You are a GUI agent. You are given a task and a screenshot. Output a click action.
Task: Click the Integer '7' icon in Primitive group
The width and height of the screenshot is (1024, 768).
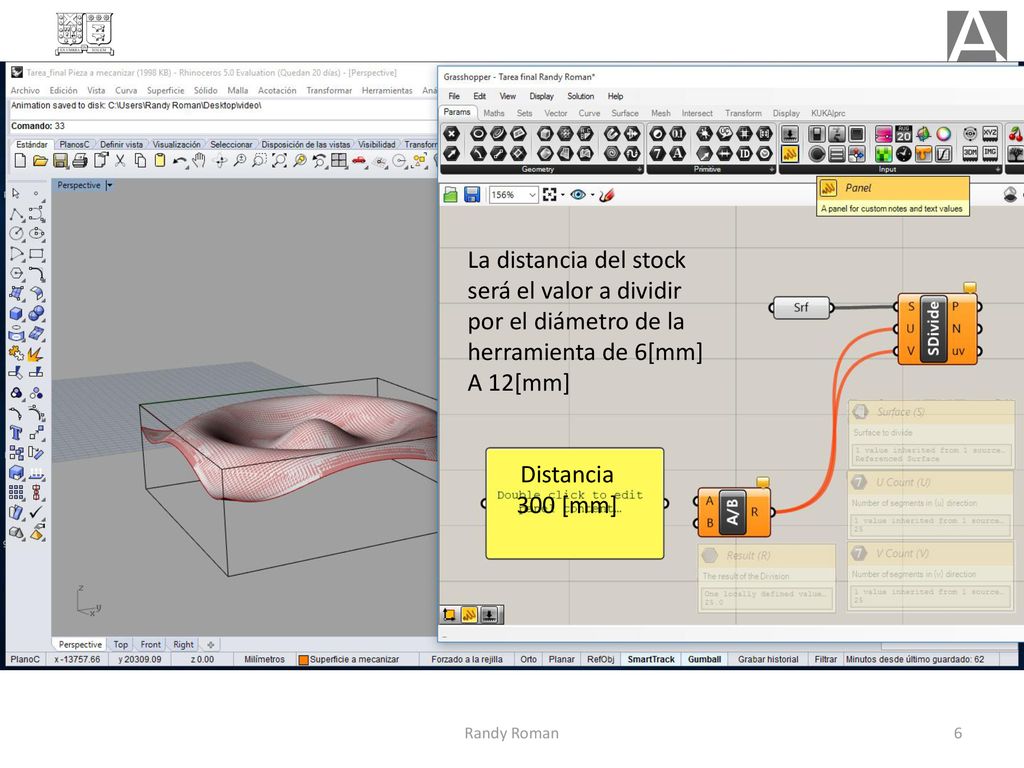(658, 154)
